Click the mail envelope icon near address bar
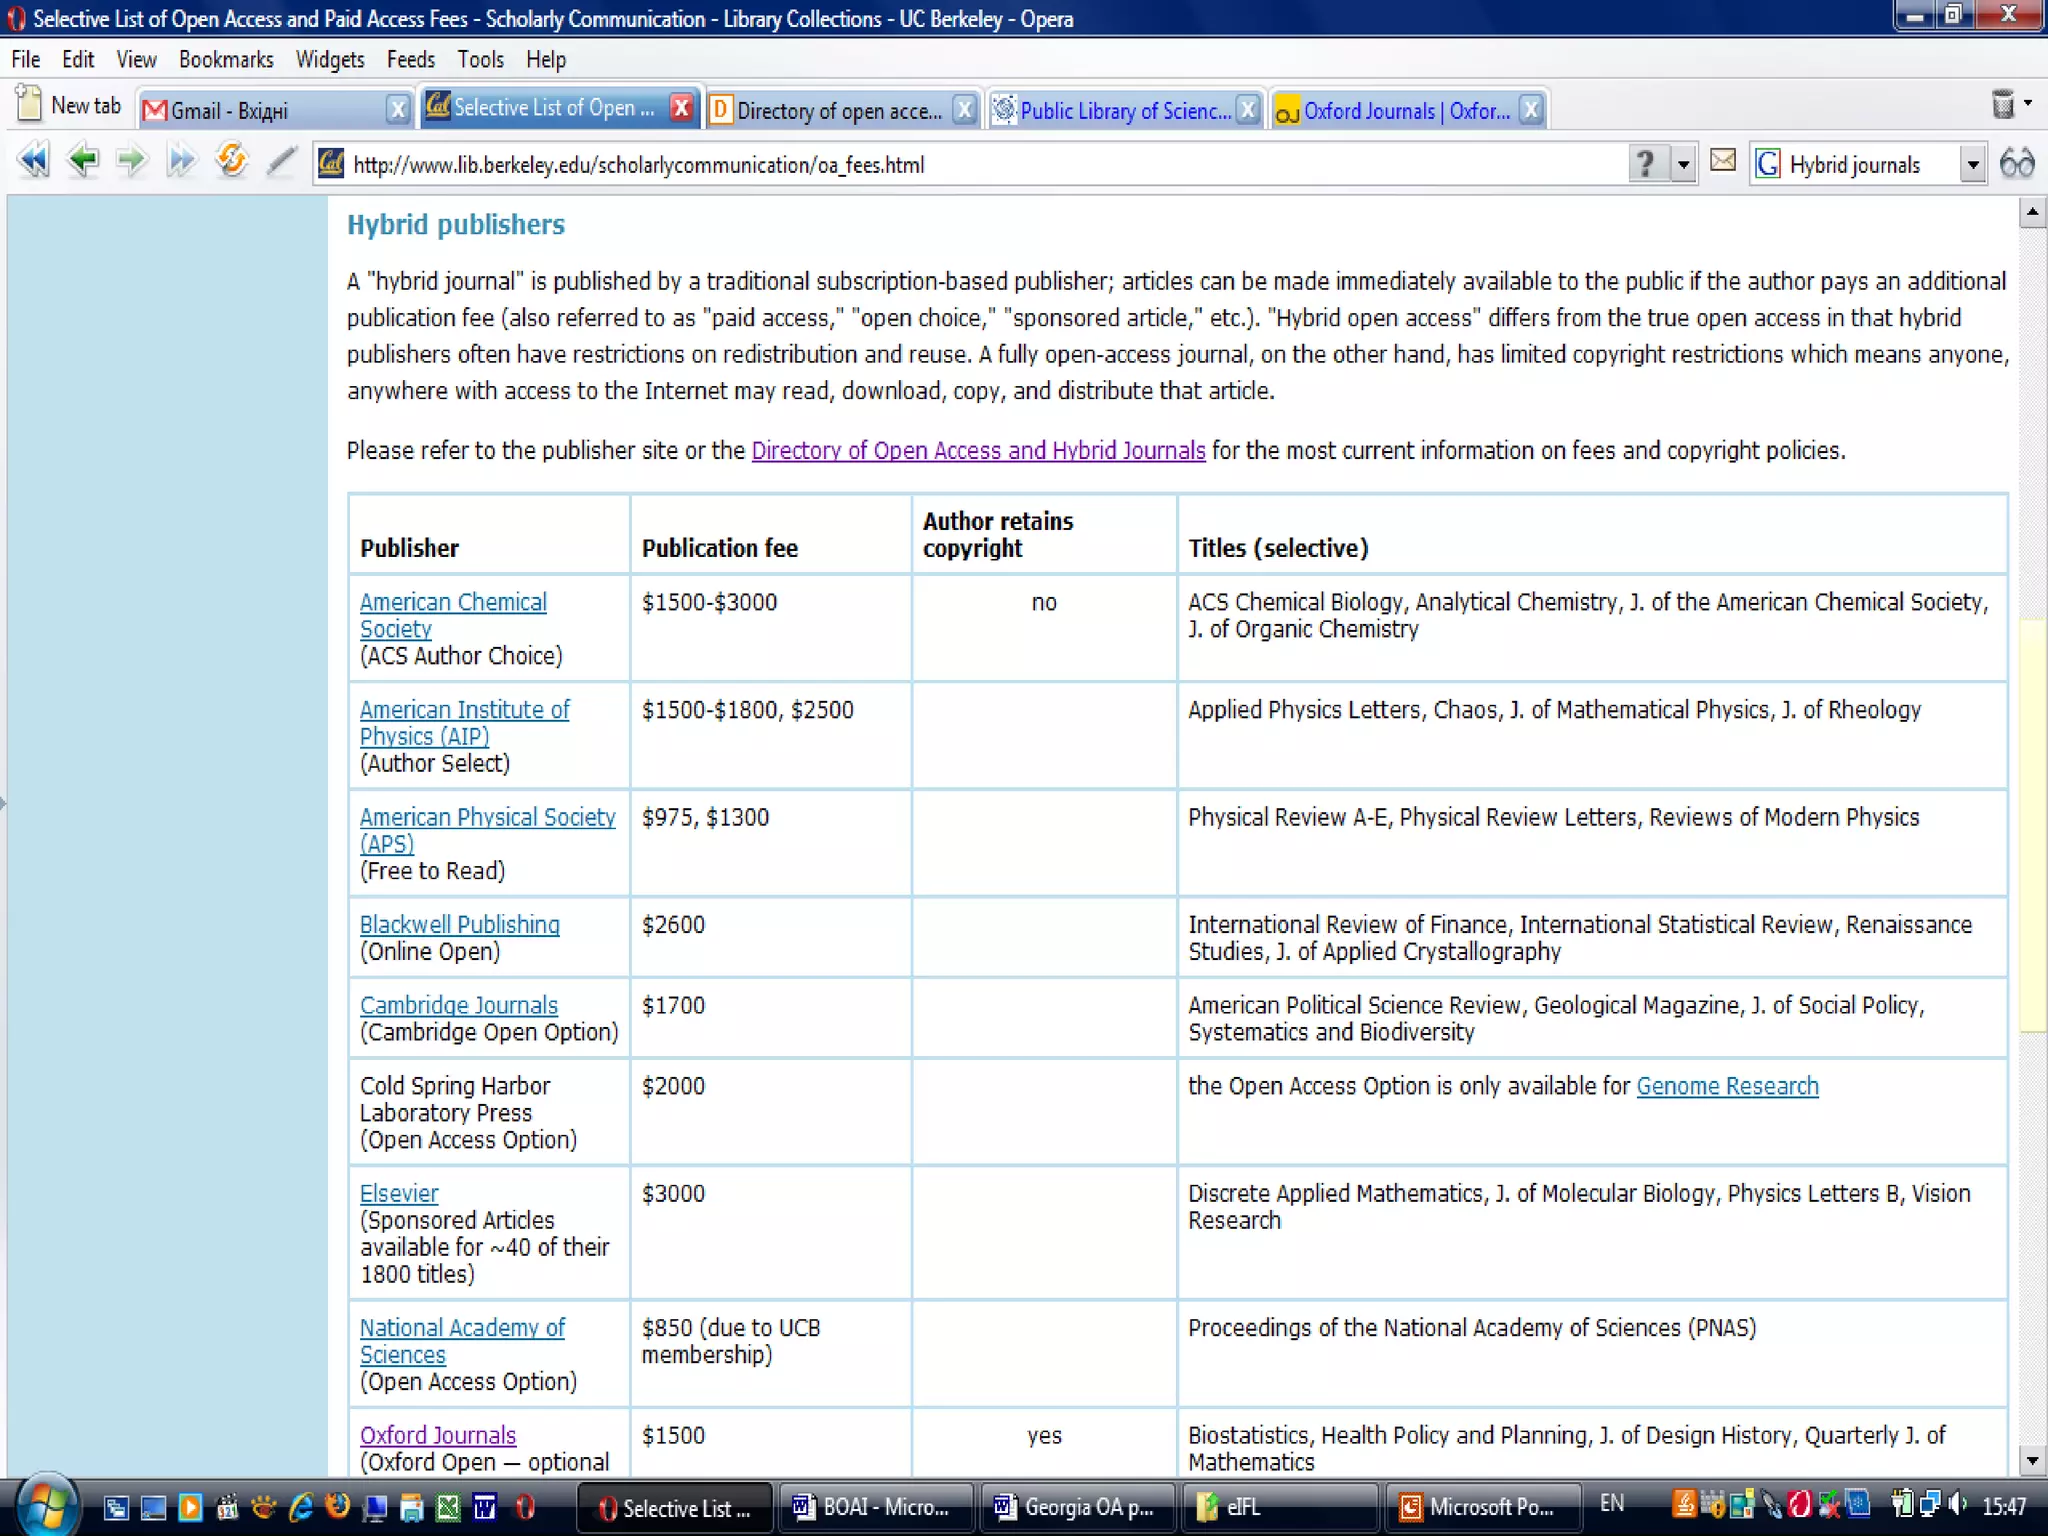2048x1536 pixels. point(1722,161)
